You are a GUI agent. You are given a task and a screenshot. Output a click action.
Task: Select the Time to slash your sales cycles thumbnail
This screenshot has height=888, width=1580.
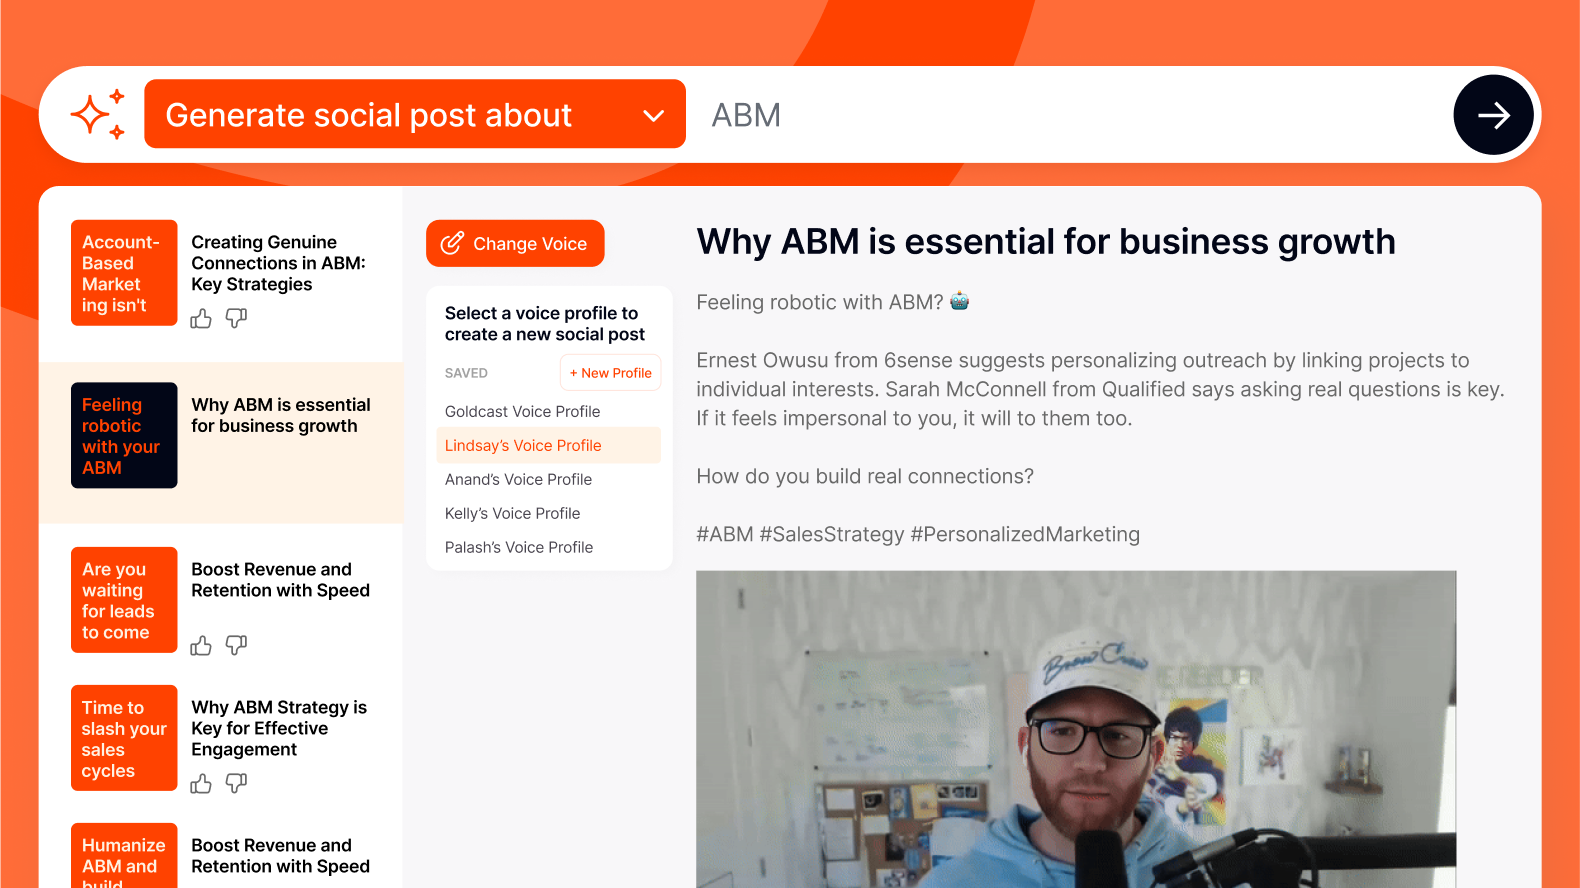coord(124,739)
